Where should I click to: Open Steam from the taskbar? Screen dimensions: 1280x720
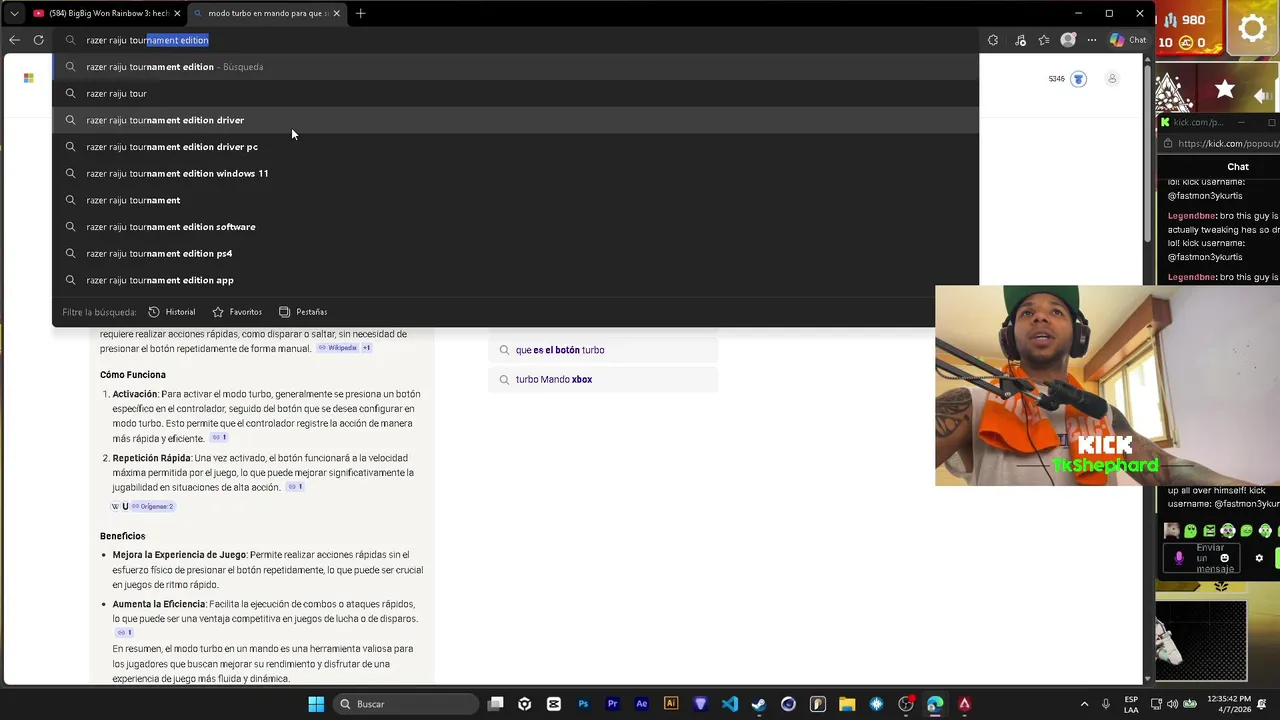(759, 704)
